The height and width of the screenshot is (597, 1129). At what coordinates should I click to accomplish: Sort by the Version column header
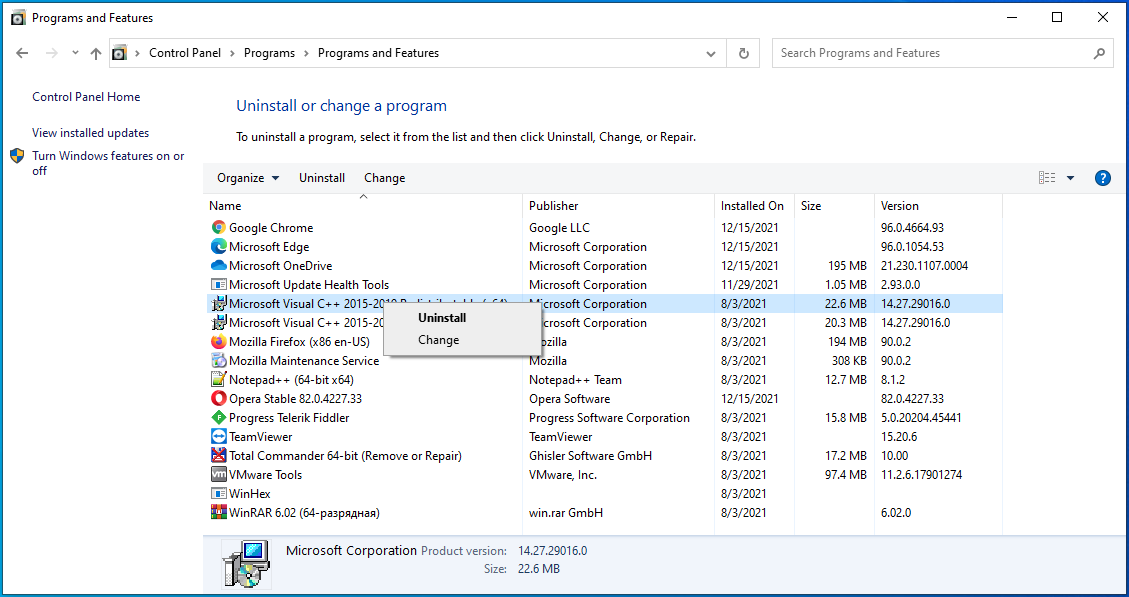pyautogui.click(x=938, y=206)
